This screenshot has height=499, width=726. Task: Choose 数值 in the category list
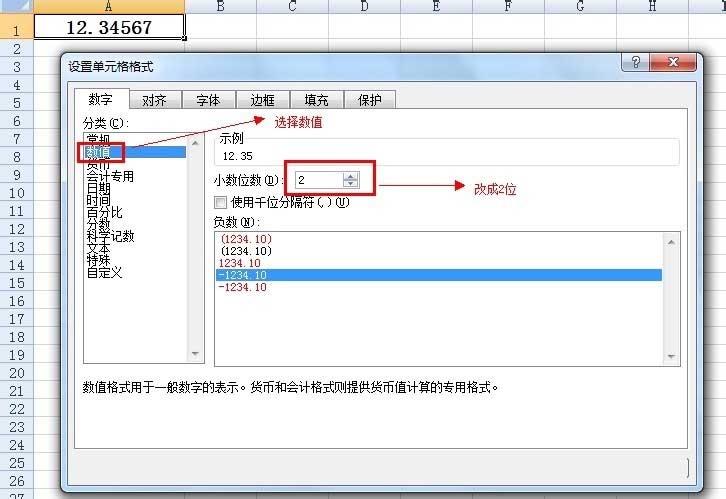[105, 152]
